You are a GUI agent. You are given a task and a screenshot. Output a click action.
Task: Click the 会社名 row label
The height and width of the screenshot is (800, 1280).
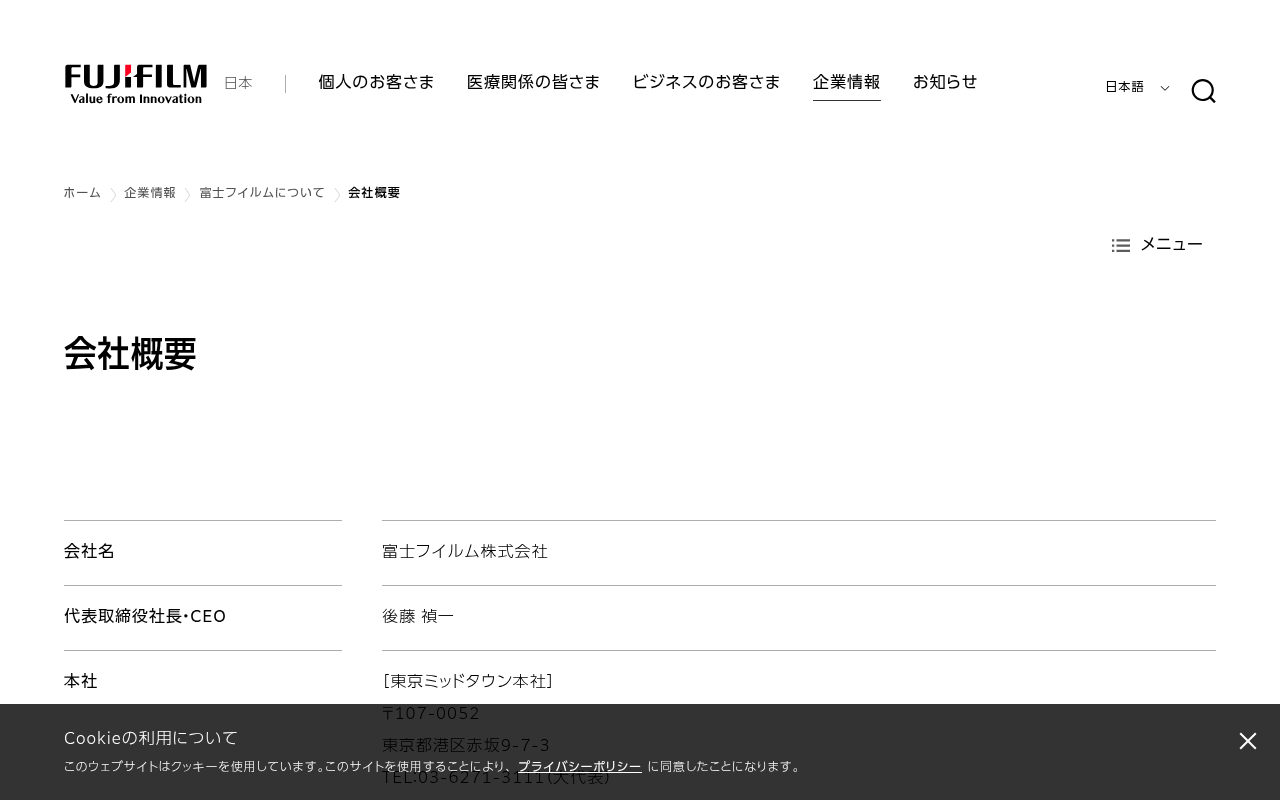tap(89, 551)
